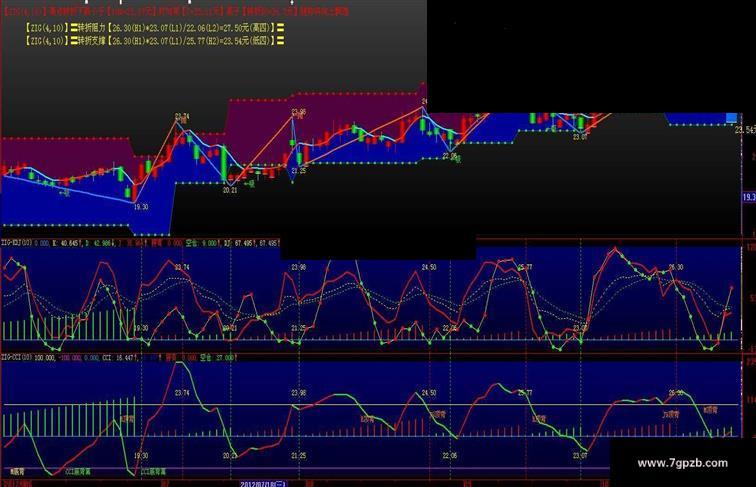Click the 23.54 price at the main chart's right edge

(744, 130)
